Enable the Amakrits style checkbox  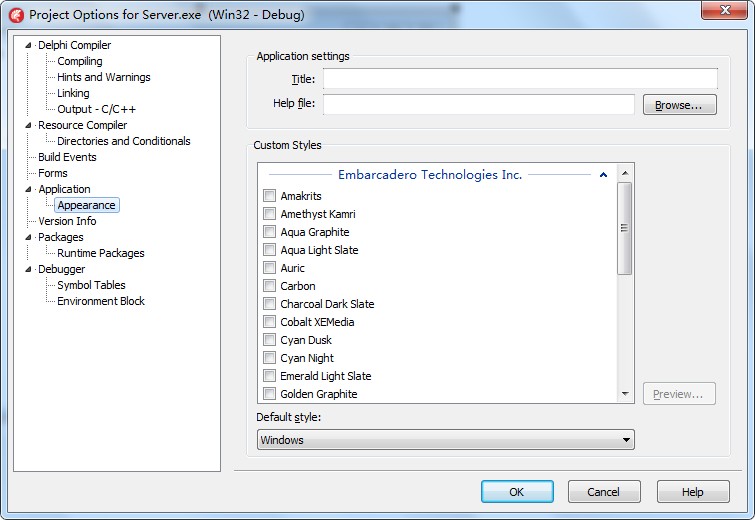pos(269,195)
